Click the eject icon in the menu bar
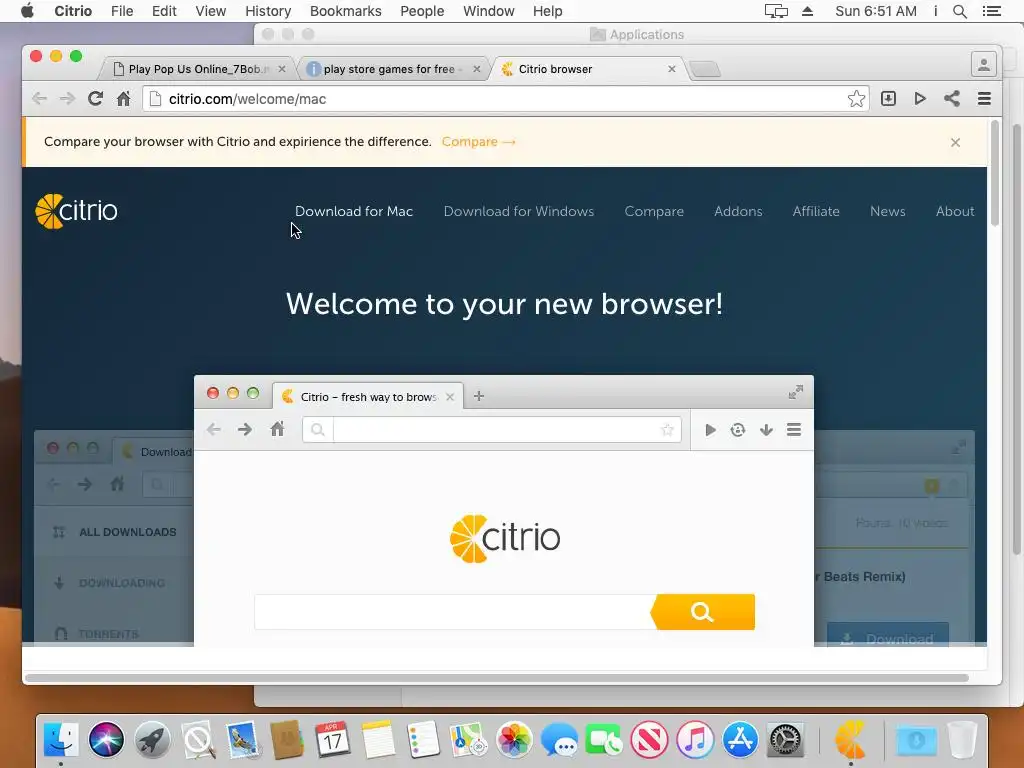This screenshot has height=768, width=1024. (x=807, y=11)
